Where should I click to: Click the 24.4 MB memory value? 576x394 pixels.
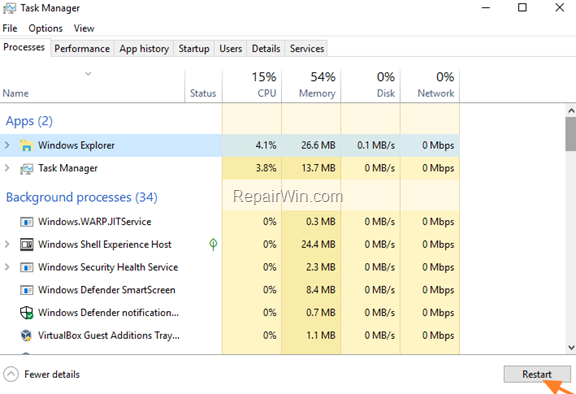(x=318, y=245)
